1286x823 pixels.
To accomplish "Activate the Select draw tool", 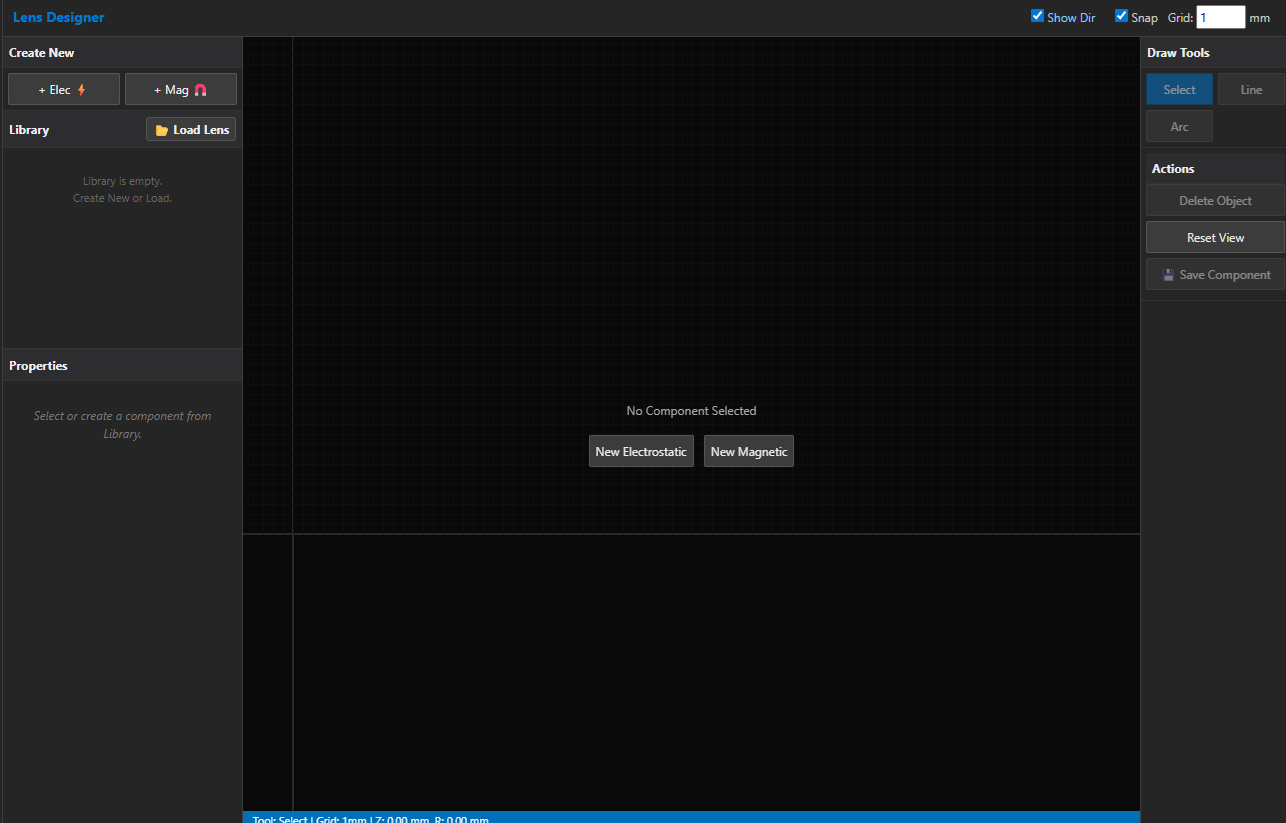I will click(1179, 90).
